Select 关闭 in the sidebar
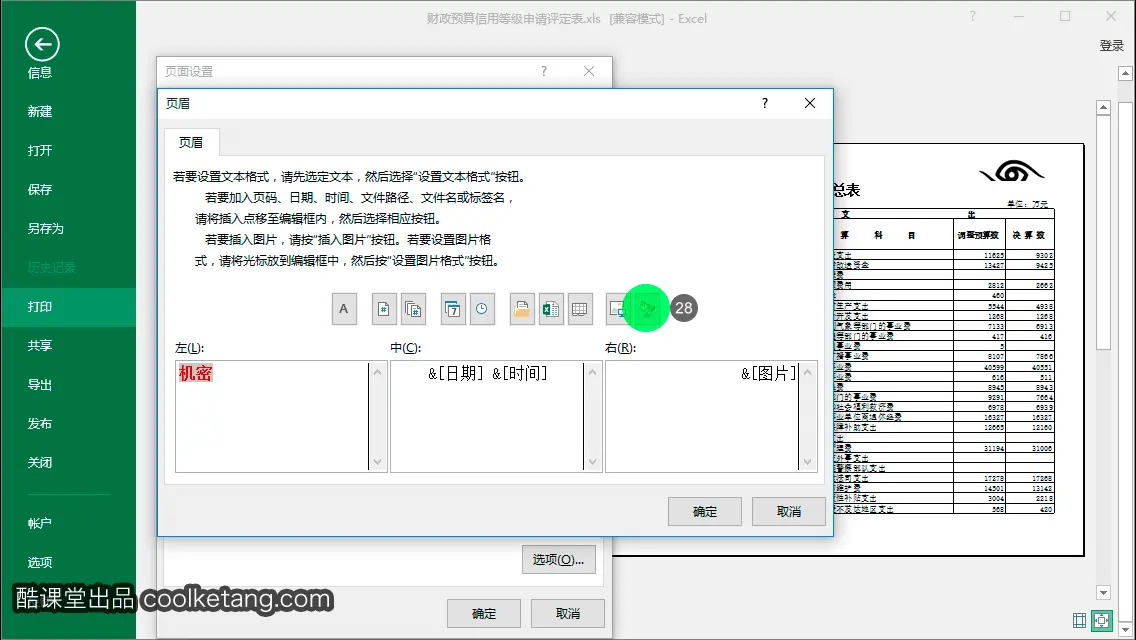 pos(40,463)
